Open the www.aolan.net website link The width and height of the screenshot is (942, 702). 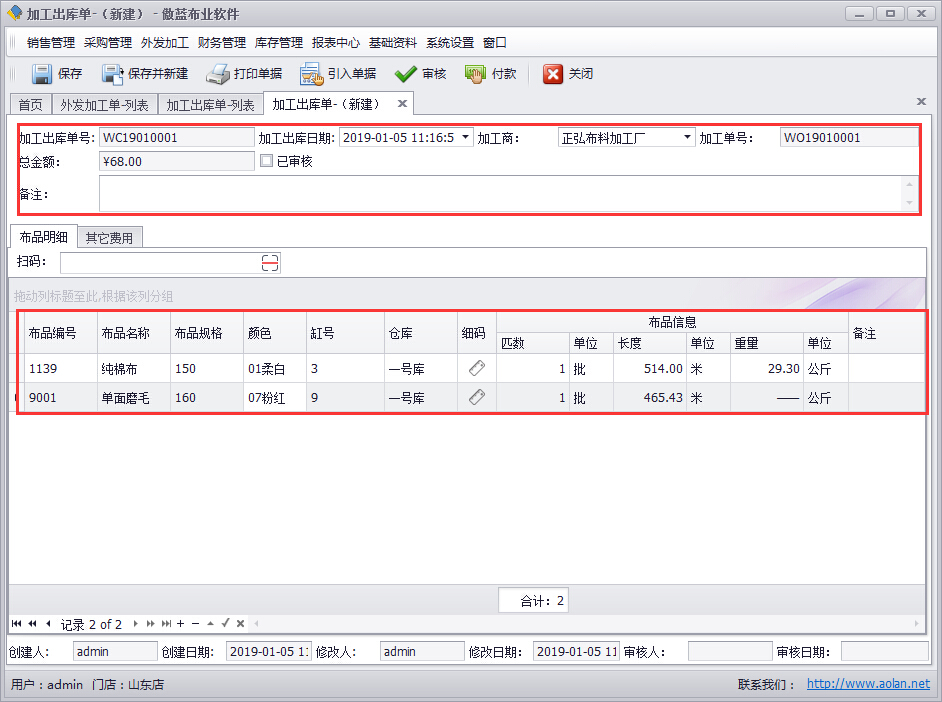pos(867,685)
